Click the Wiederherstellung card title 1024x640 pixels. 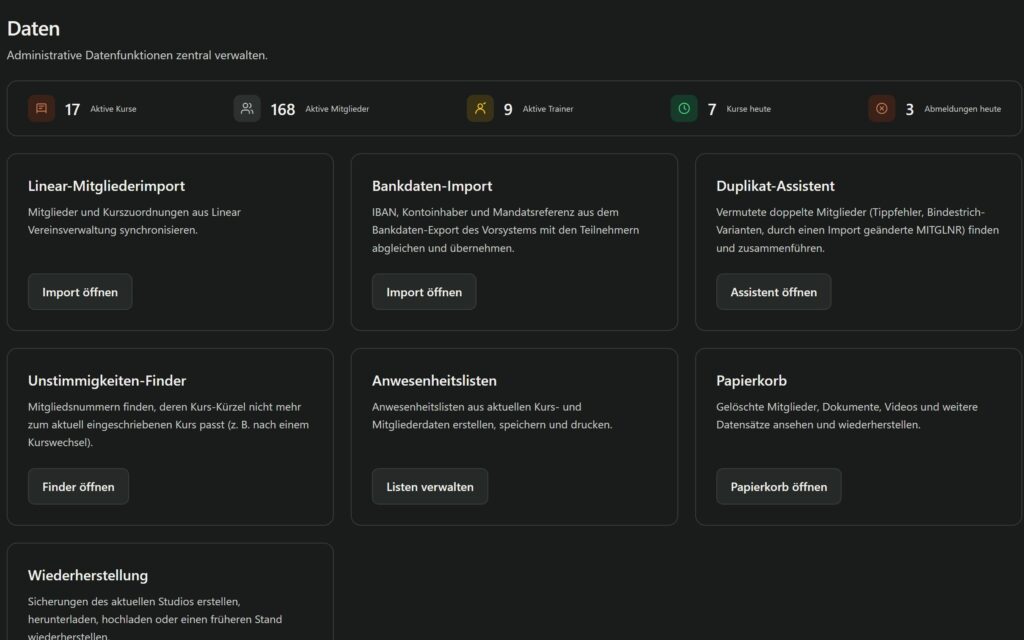point(88,575)
